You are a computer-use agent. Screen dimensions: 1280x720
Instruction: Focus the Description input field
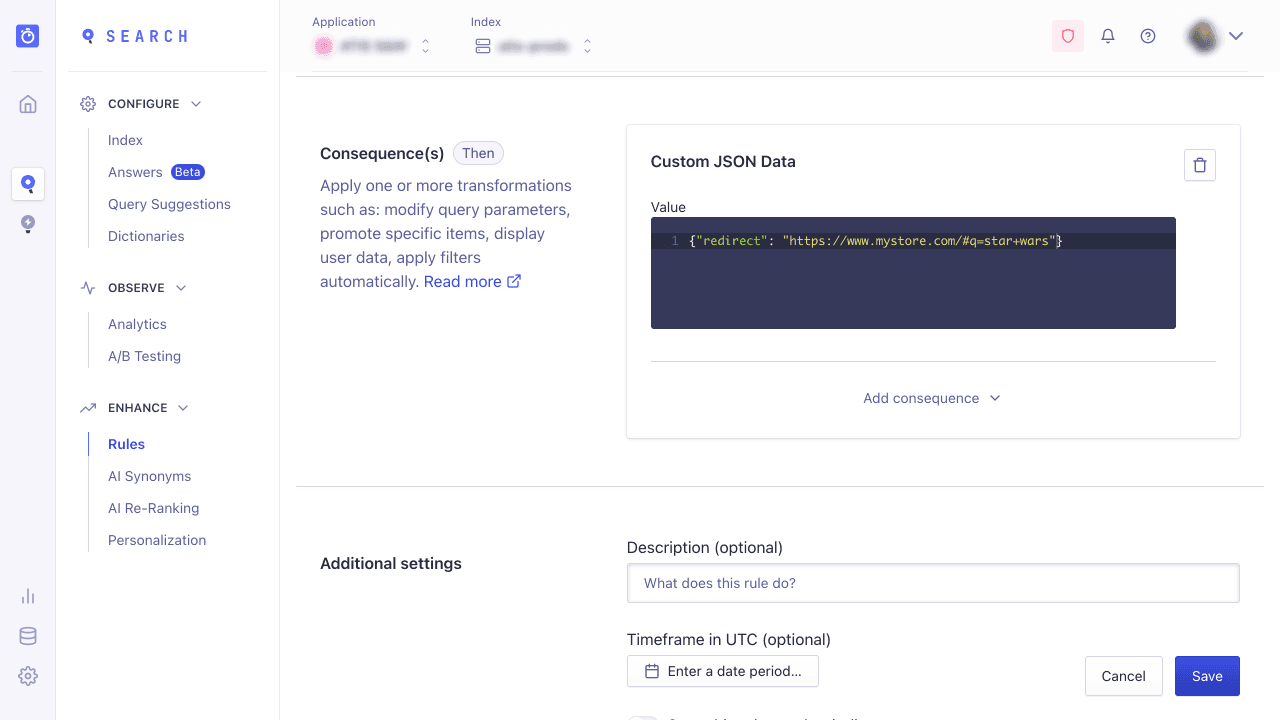pos(932,583)
